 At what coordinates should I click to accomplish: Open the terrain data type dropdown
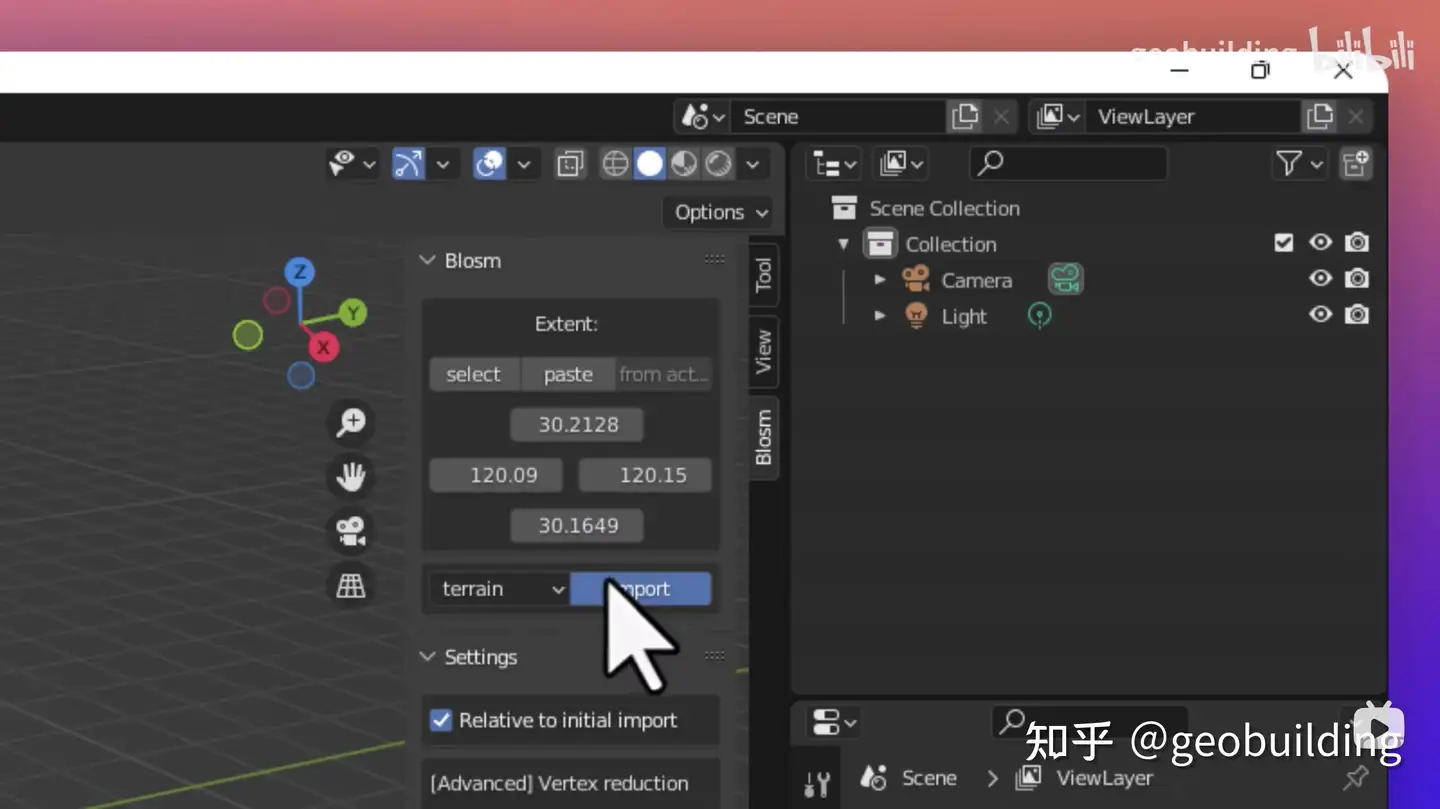pos(499,589)
